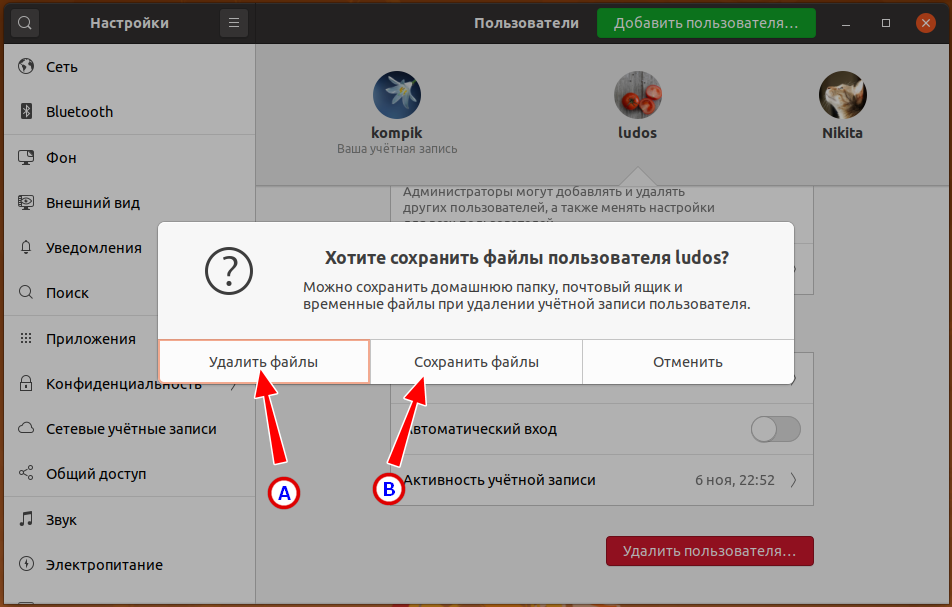952x607 pixels.
Task: Click the Background monitor icon in sidebar
Action: click(x=26, y=158)
